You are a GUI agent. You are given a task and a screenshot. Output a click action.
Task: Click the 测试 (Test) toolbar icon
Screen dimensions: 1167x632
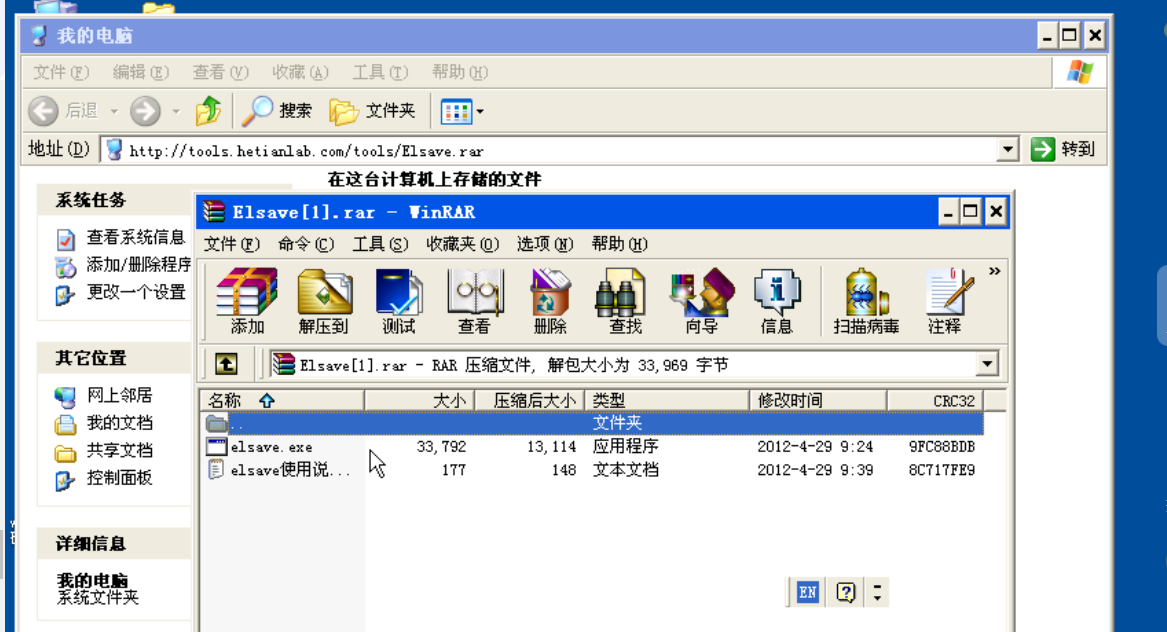pyautogui.click(x=399, y=301)
